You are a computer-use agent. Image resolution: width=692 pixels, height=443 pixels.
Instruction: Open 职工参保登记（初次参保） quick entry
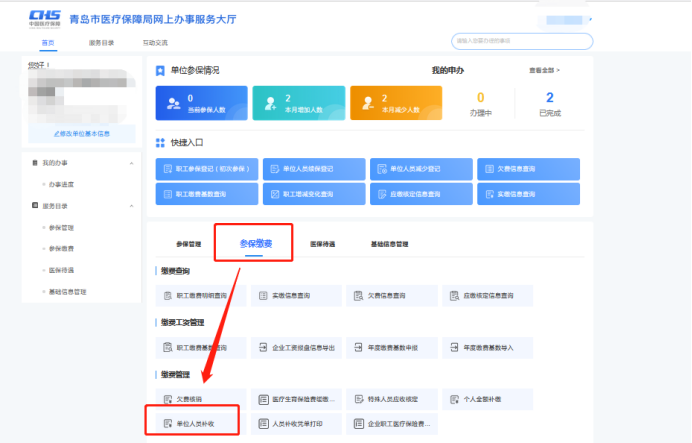207,170
